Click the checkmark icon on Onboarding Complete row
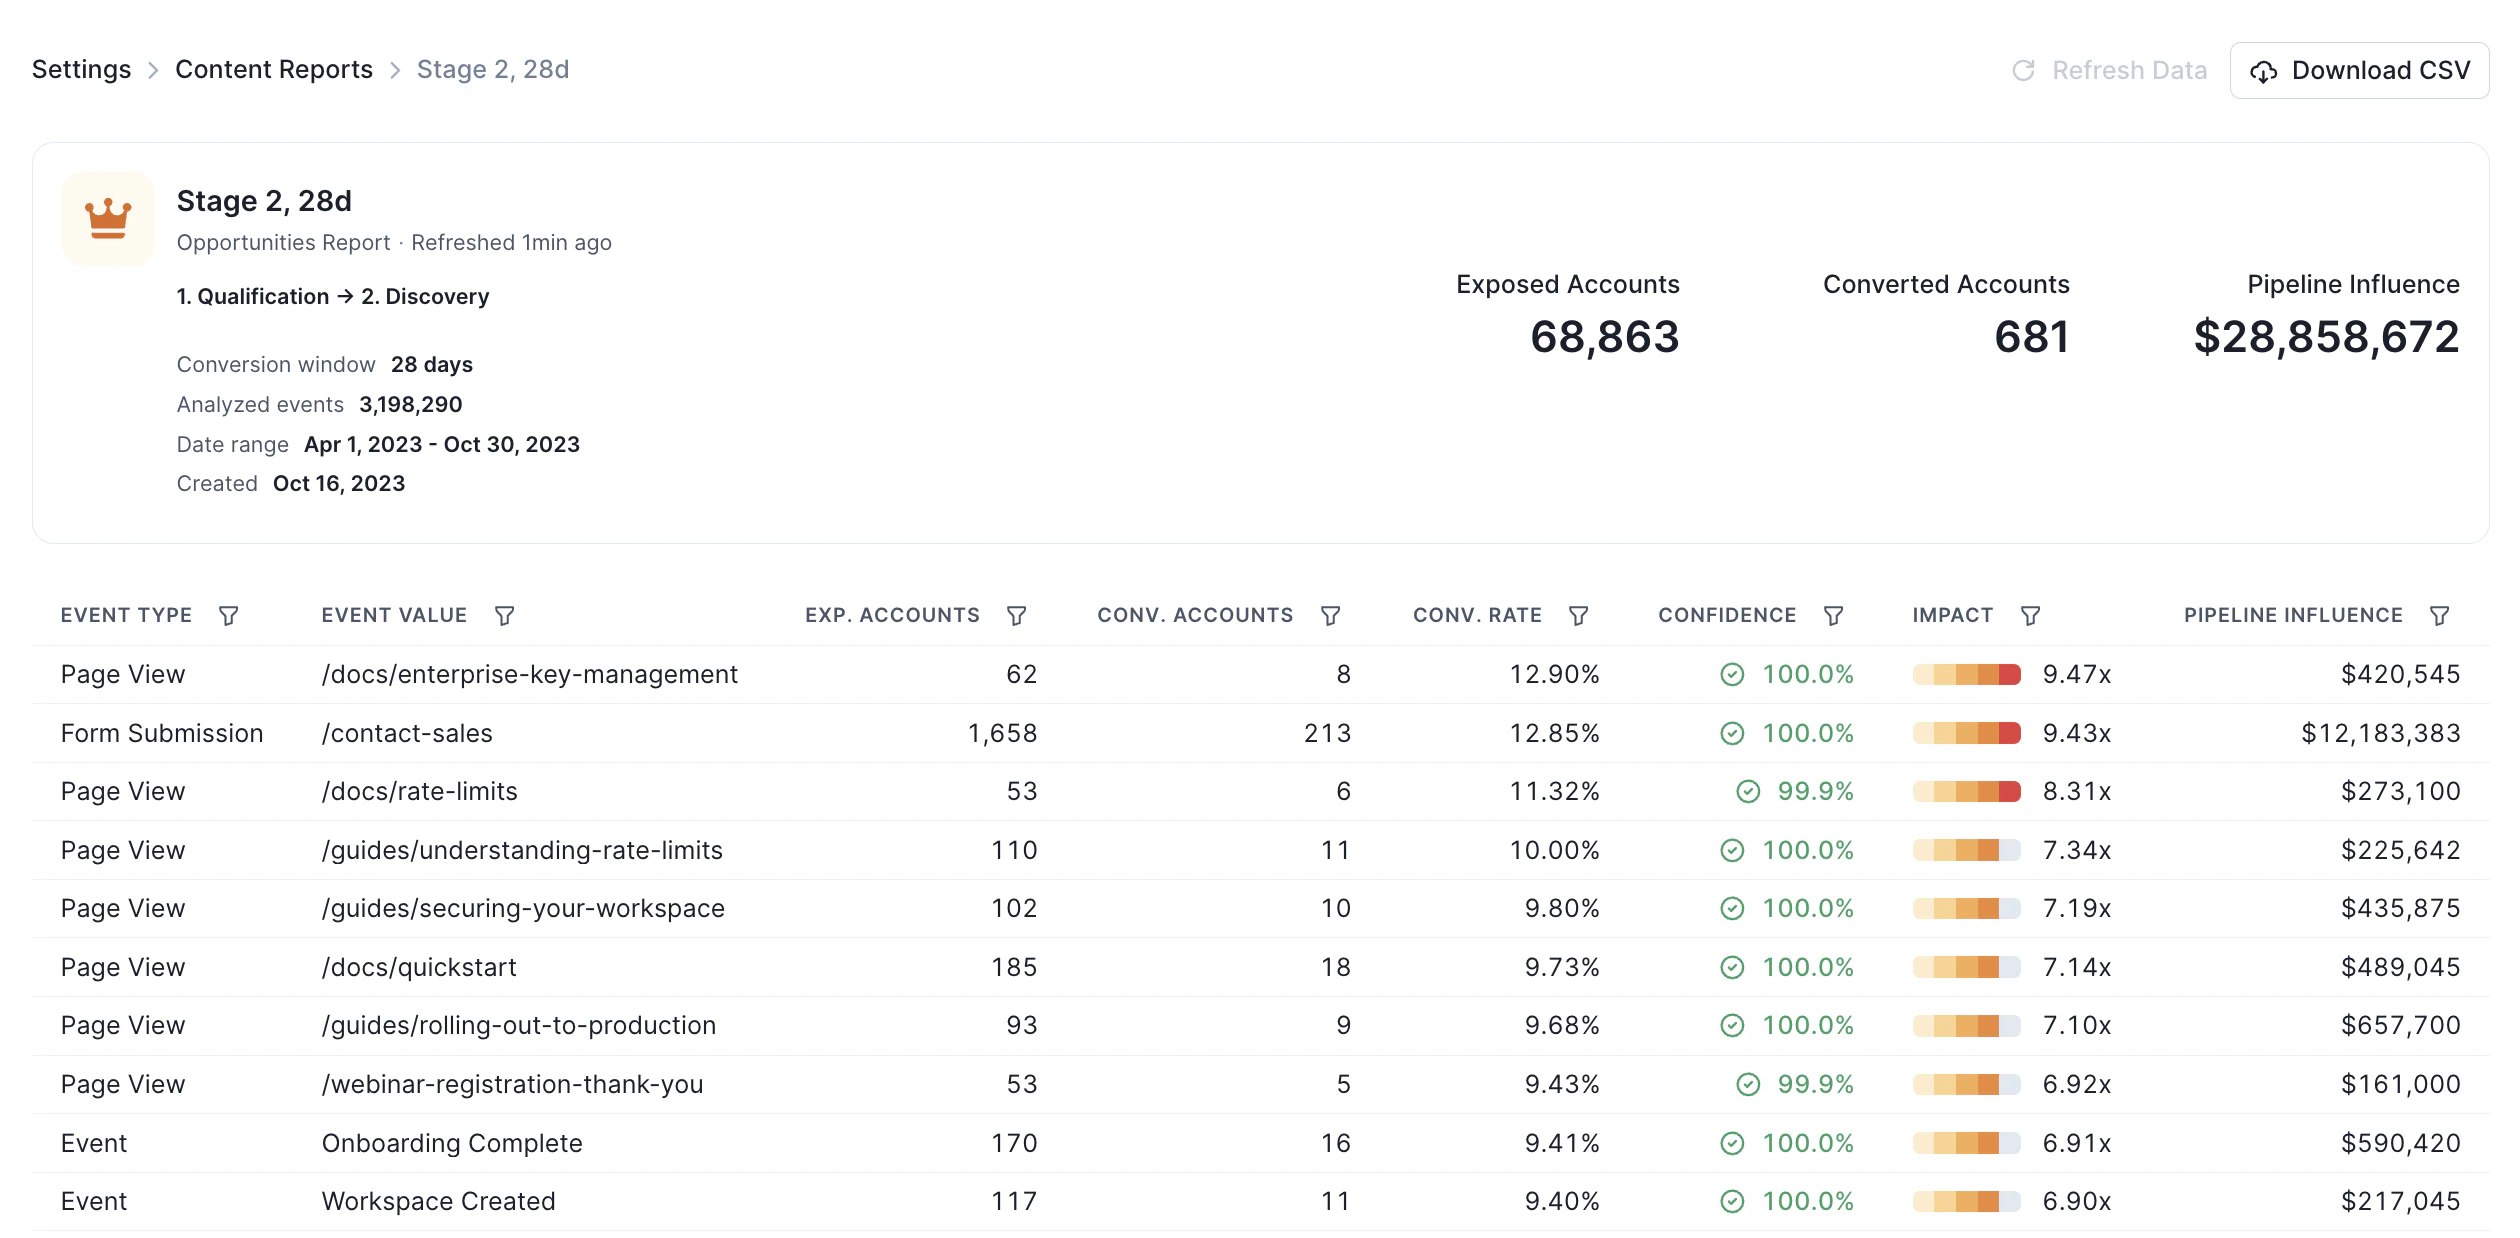The image size is (2520, 1238). pyautogui.click(x=1731, y=1142)
